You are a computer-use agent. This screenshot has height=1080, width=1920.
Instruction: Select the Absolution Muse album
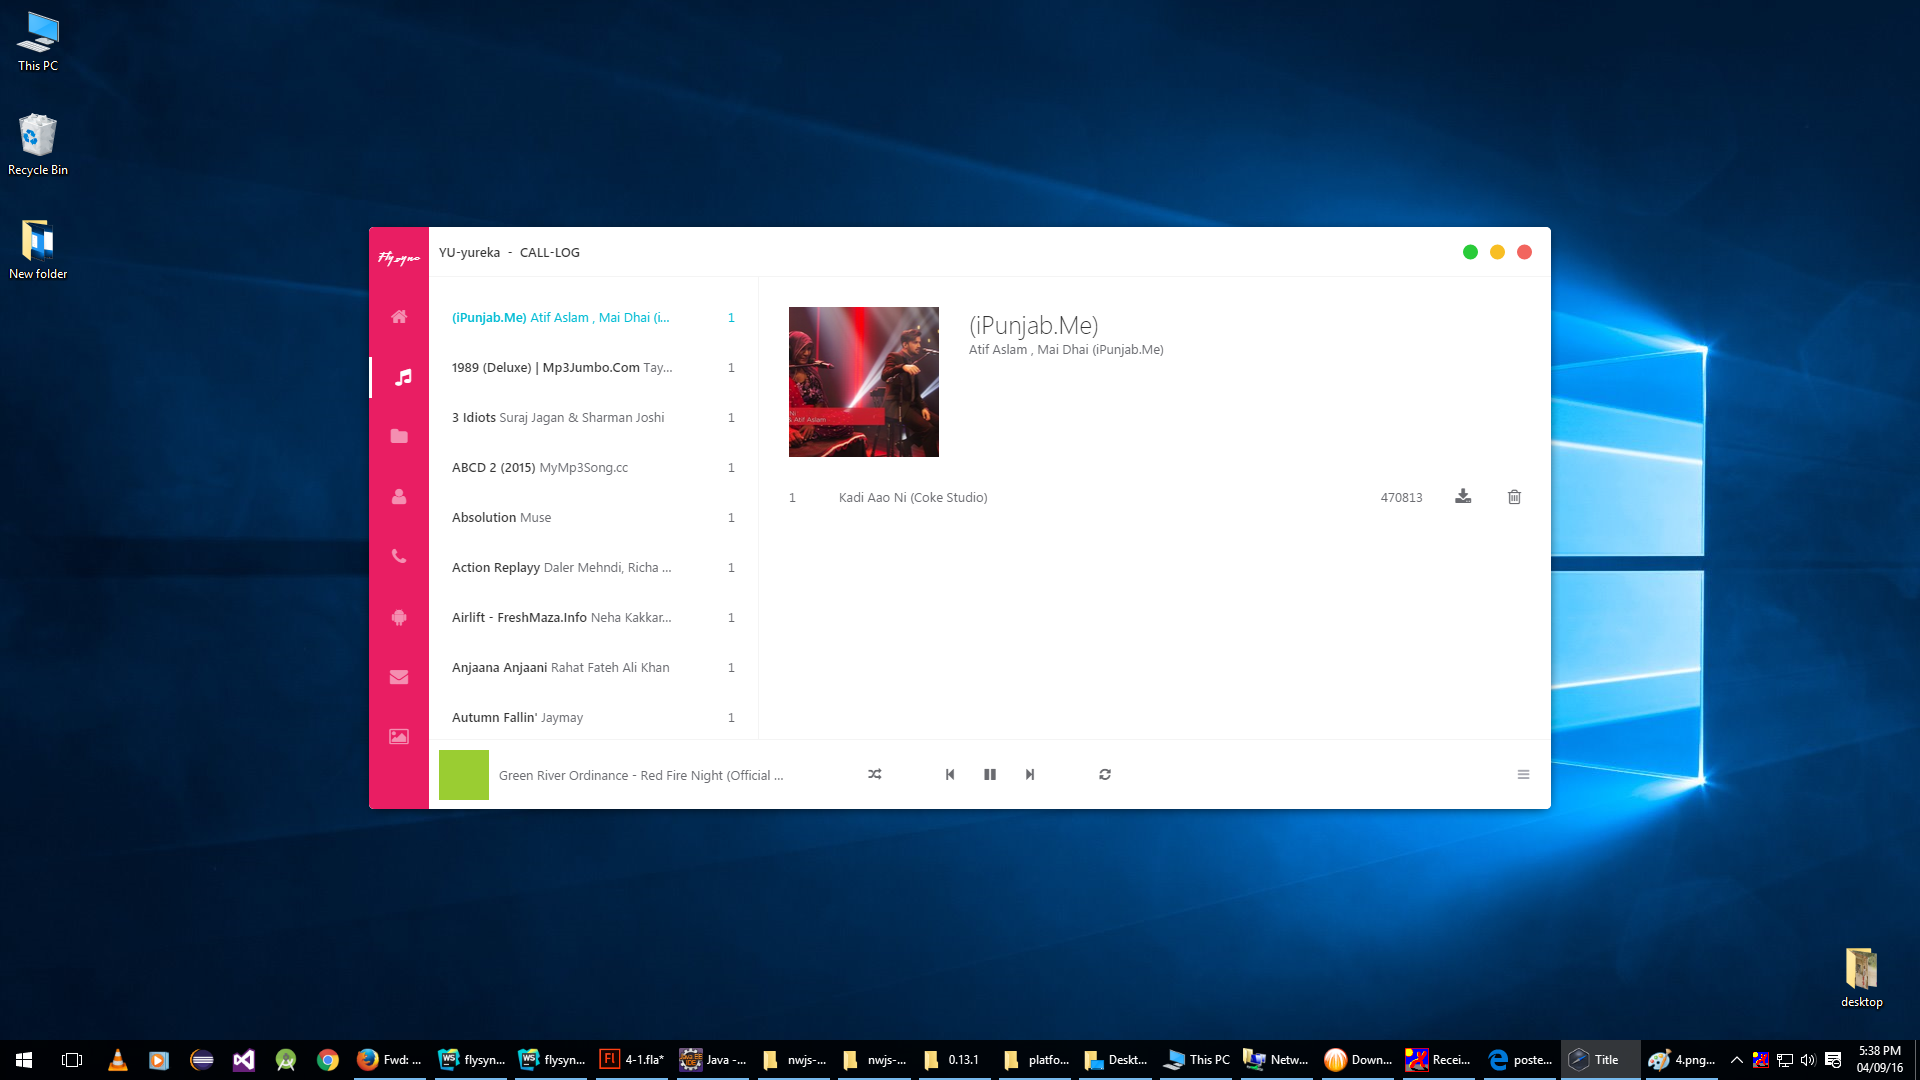click(502, 517)
